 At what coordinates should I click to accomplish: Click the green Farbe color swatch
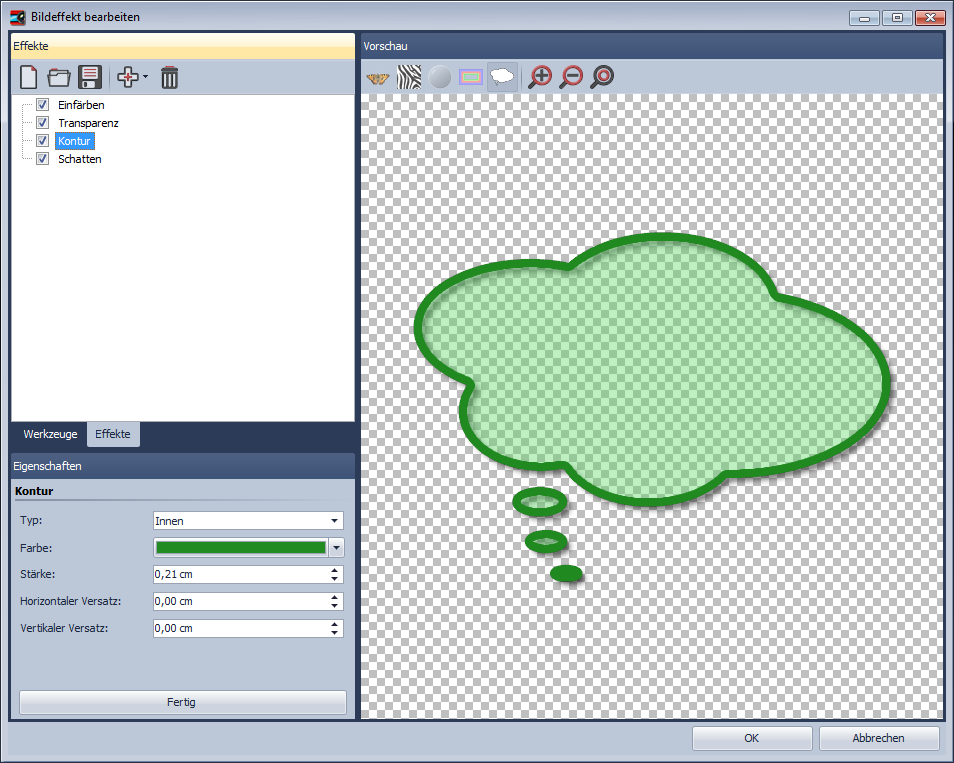point(241,547)
